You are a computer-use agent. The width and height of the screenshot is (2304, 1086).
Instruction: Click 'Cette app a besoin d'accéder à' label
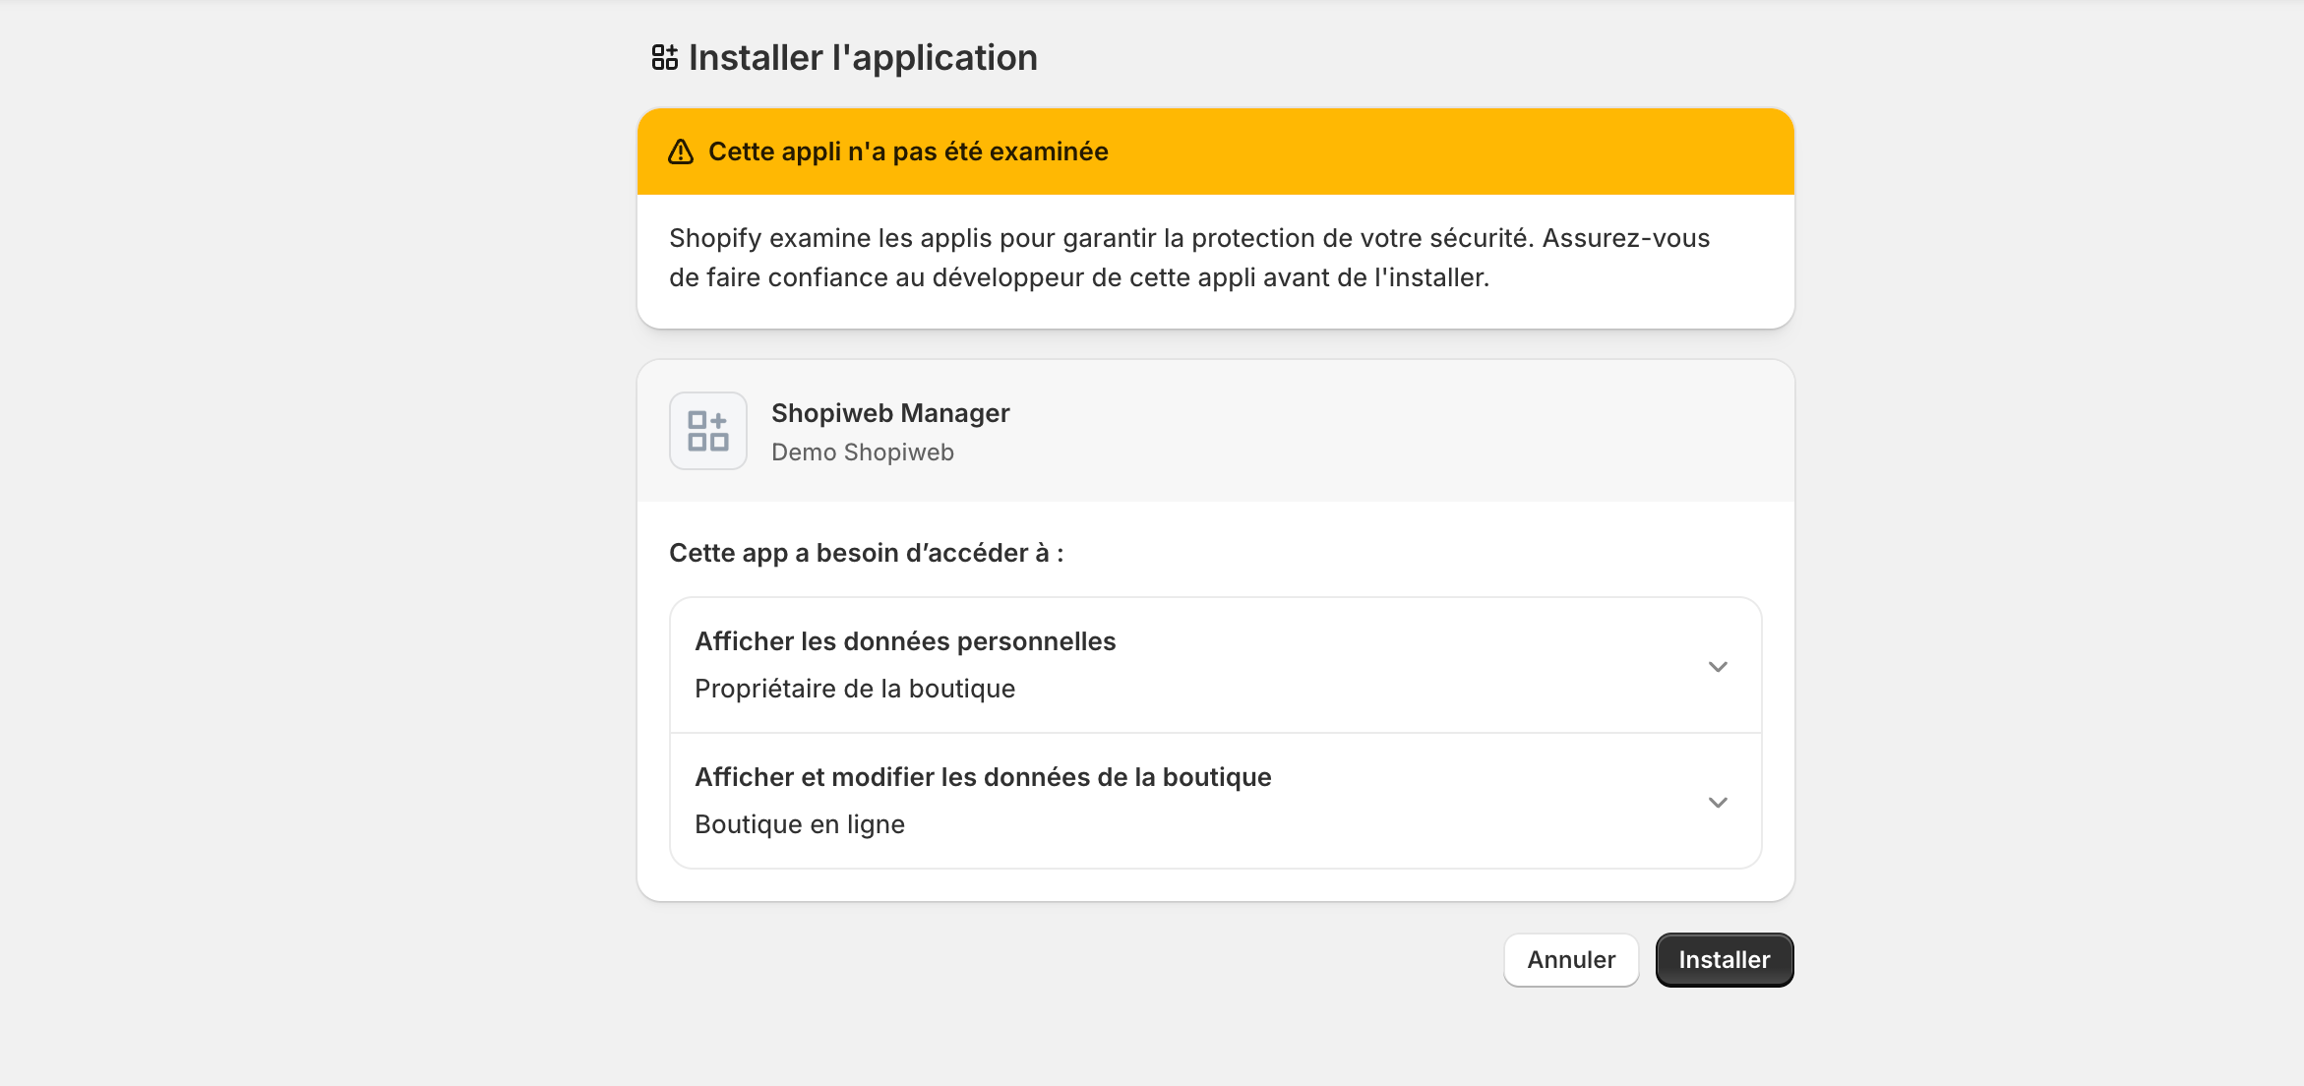pos(865,553)
